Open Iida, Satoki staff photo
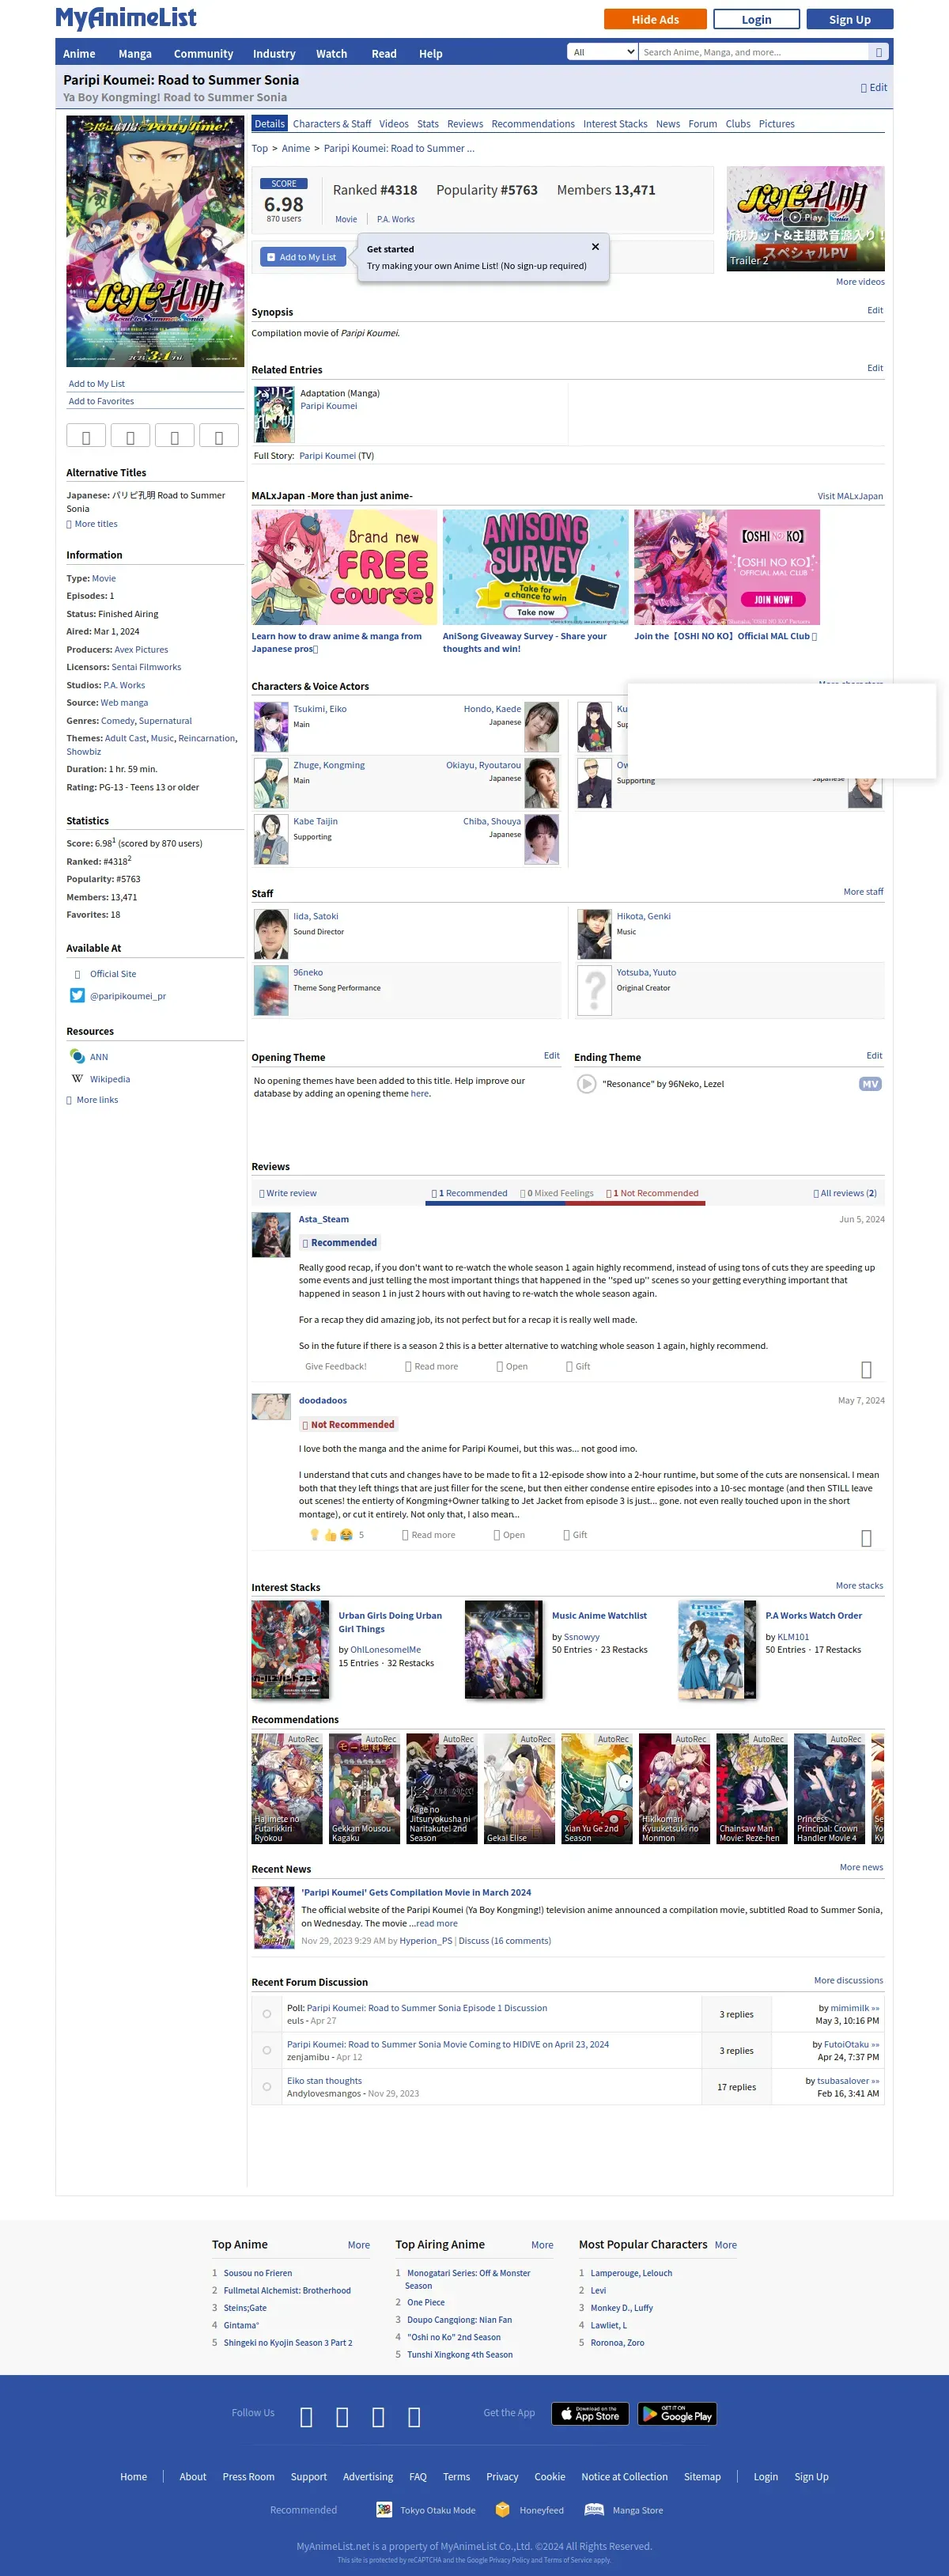The height and width of the screenshot is (2576, 949). tap(271, 934)
